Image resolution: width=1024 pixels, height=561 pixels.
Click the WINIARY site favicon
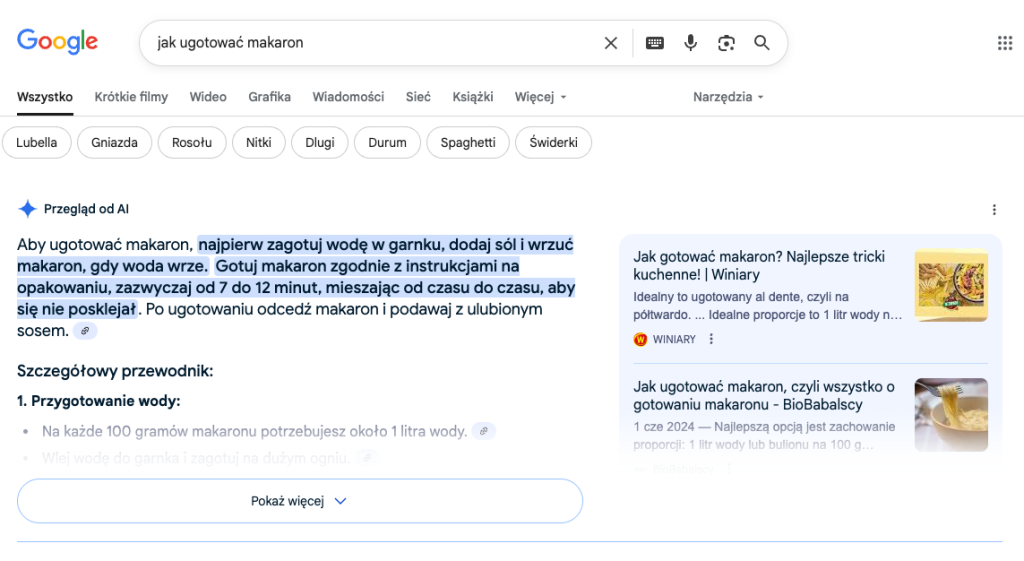click(x=640, y=340)
